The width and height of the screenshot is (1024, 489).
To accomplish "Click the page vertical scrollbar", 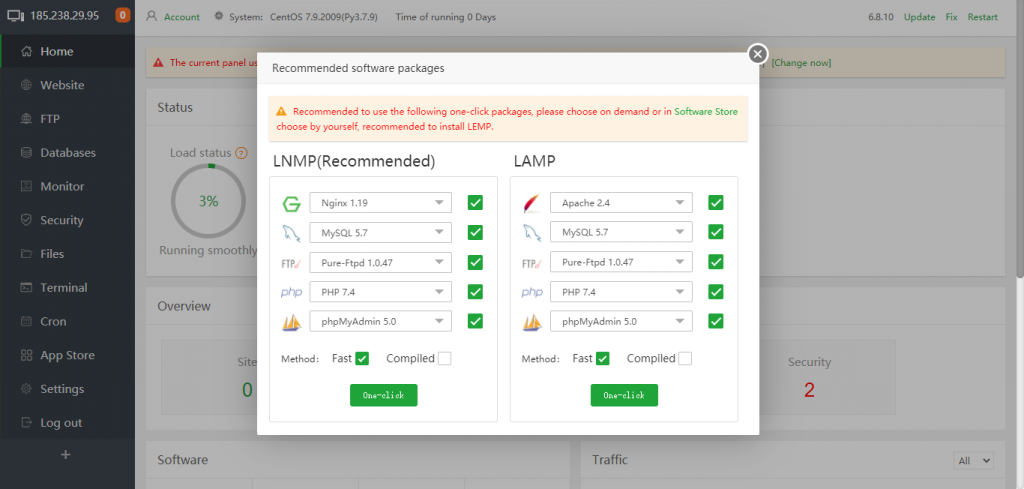I will 1018,150.
